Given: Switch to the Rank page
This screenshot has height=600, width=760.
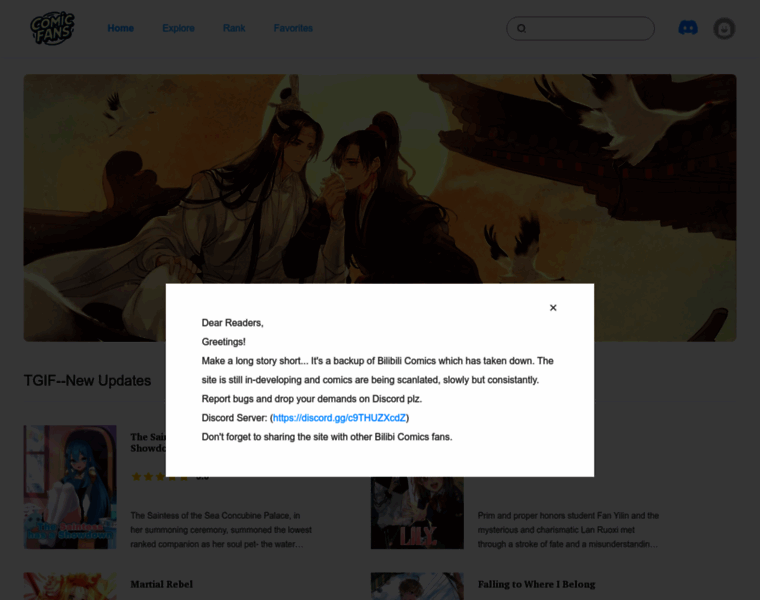Looking at the screenshot, I should [x=234, y=28].
